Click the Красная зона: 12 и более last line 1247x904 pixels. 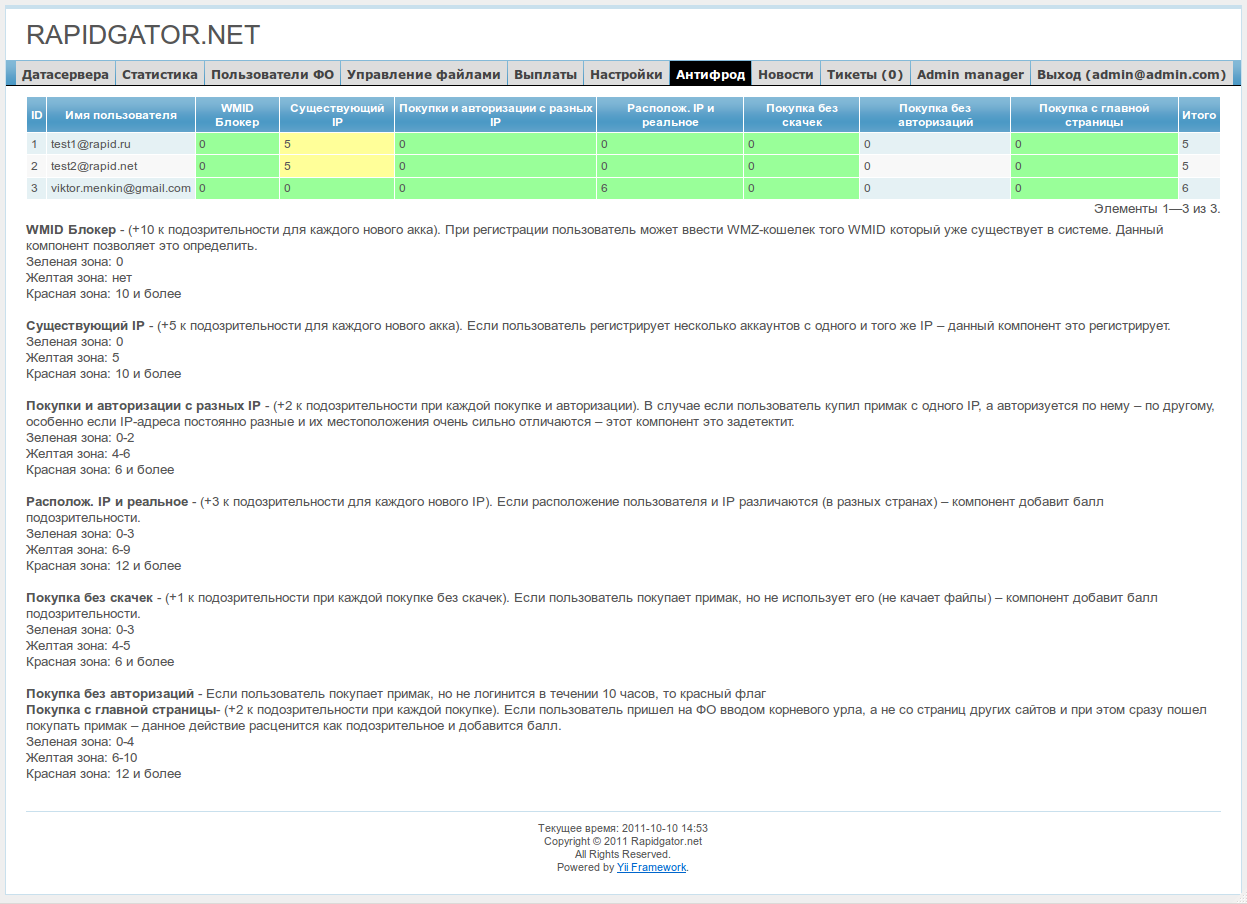104,774
